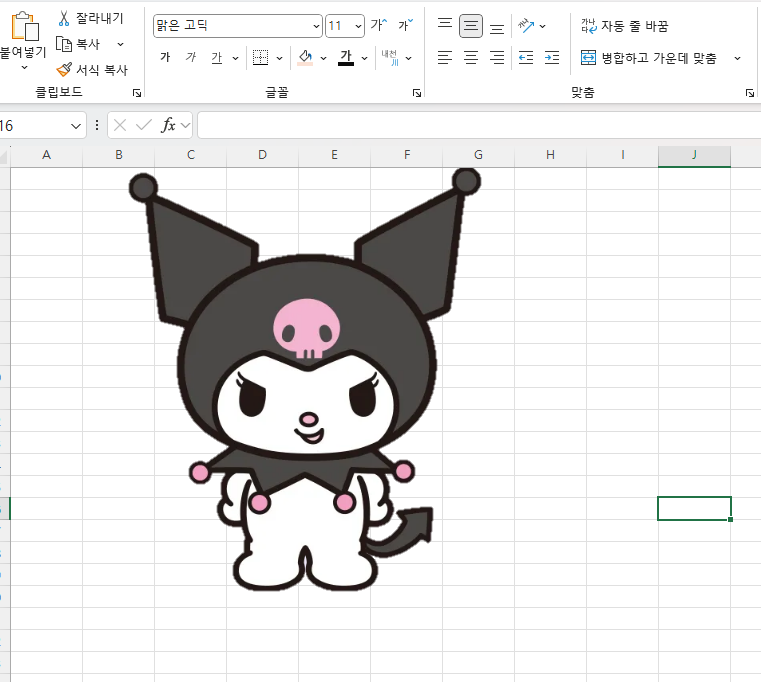The width and height of the screenshot is (761, 682).
Task: Select column B header
Action: (118, 155)
